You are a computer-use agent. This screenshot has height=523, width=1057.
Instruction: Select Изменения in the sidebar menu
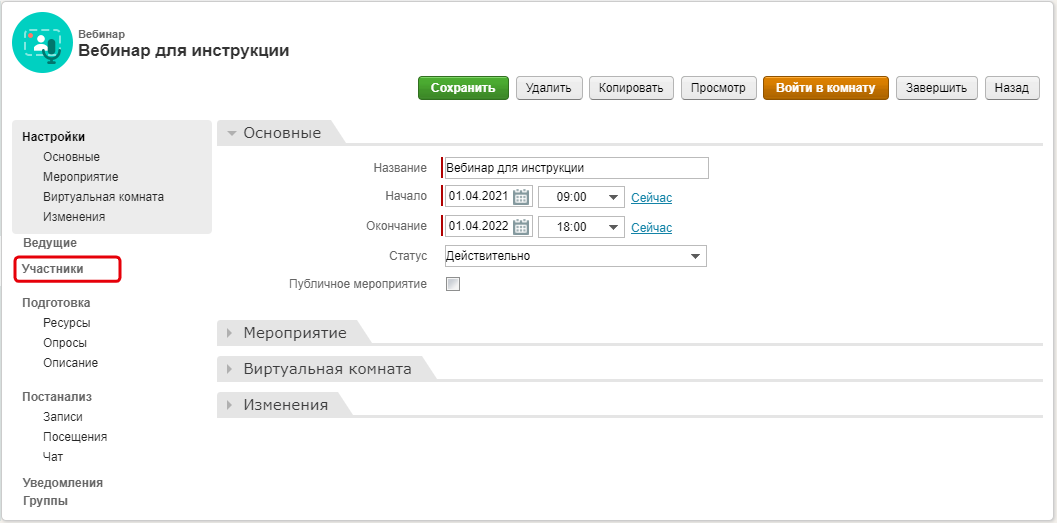pyautogui.click(x=74, y=216)
